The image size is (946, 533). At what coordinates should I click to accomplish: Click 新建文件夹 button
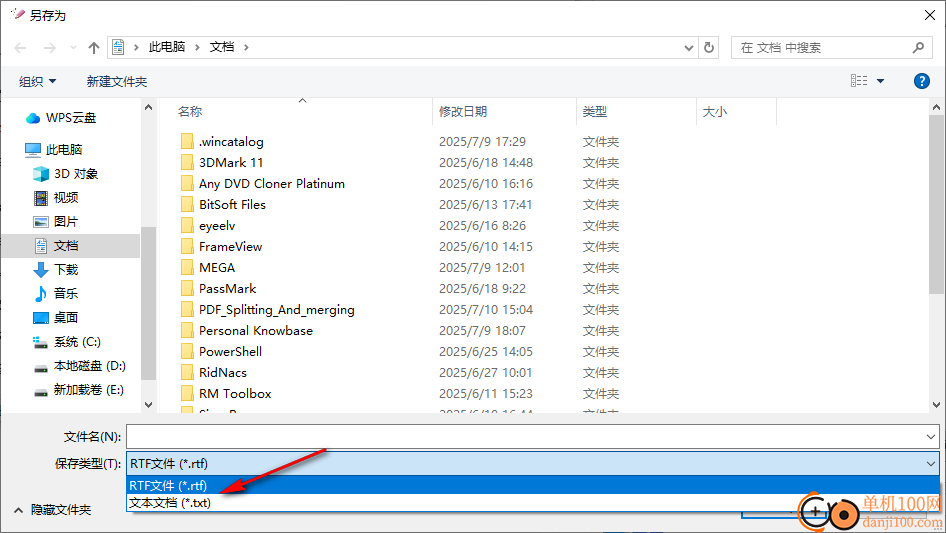116,81
